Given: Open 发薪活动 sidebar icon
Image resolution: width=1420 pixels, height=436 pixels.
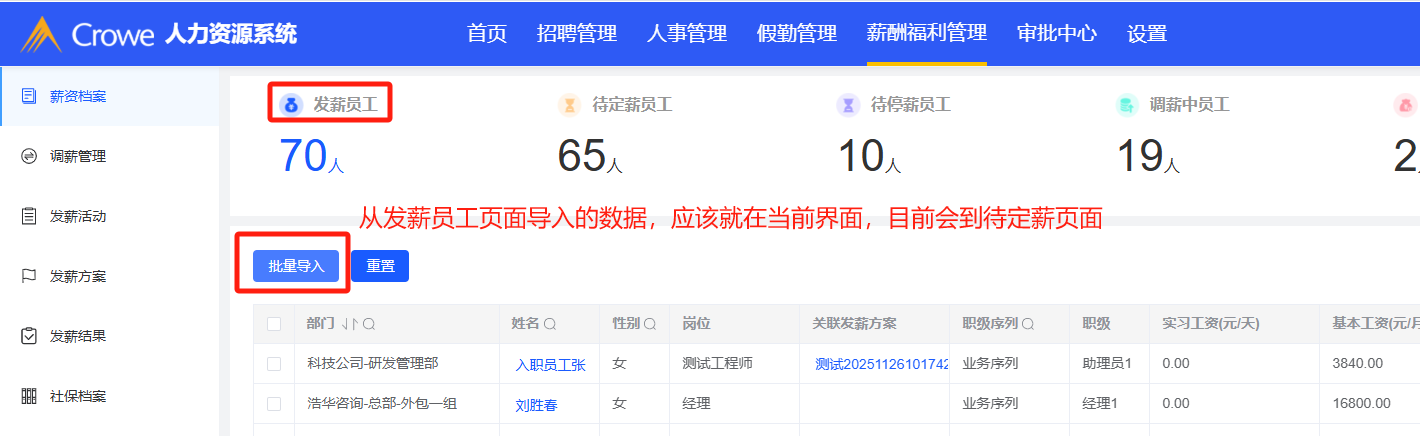Looking at the screenshot, I should pos(29,216).
